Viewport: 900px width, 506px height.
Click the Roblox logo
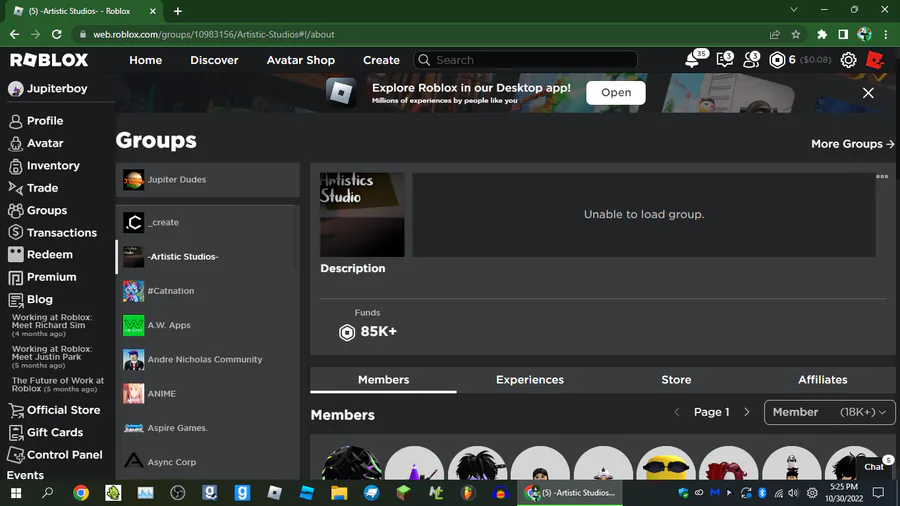point(49,60)
